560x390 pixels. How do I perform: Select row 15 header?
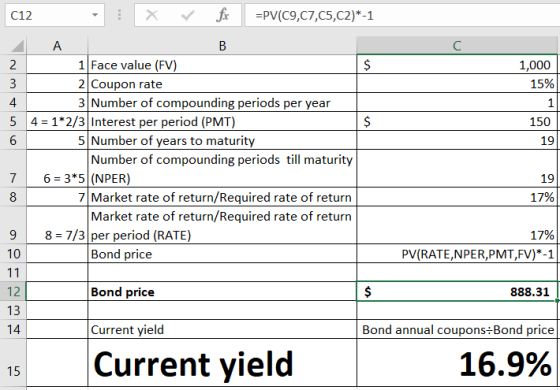pyautogui.click(x=13, y=362)
